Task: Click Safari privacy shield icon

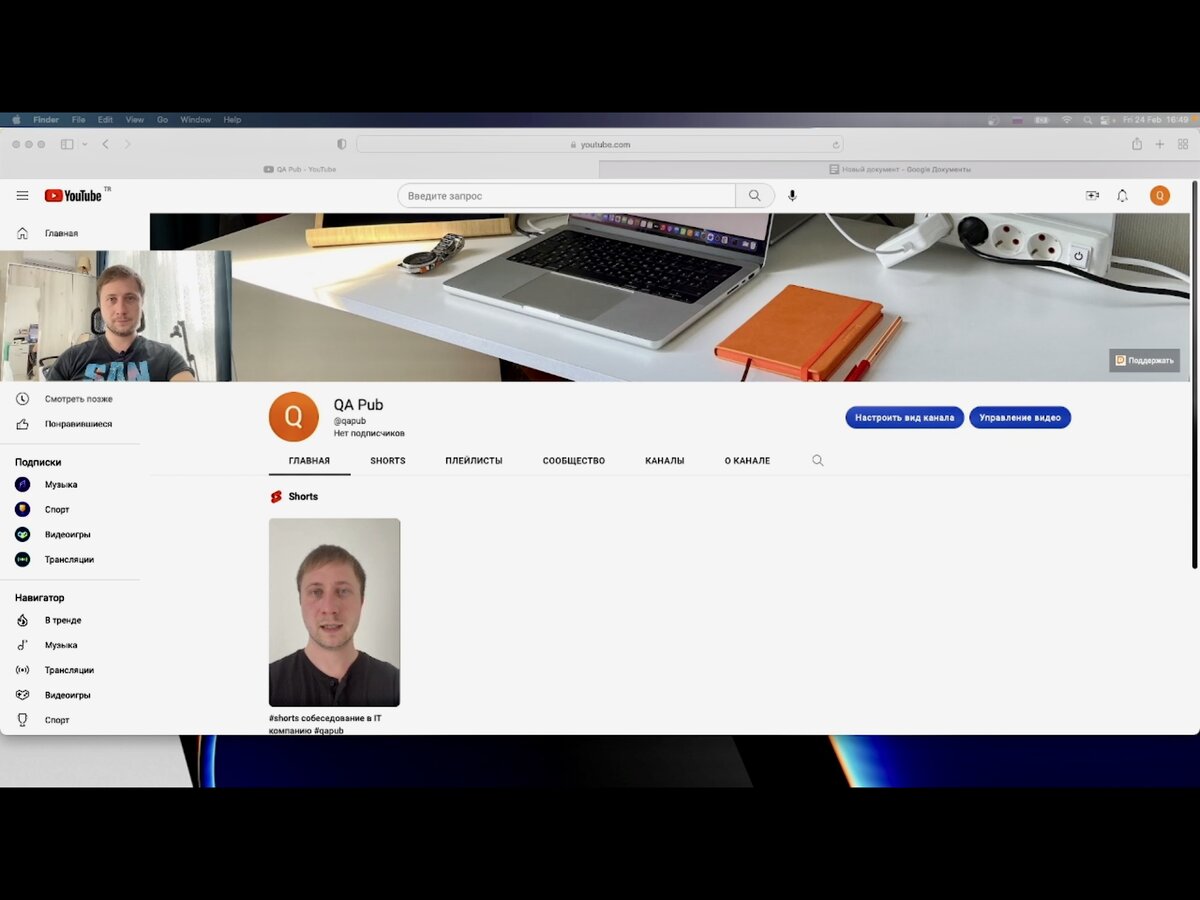Action: pyautogui.click(x=342, y=144)
